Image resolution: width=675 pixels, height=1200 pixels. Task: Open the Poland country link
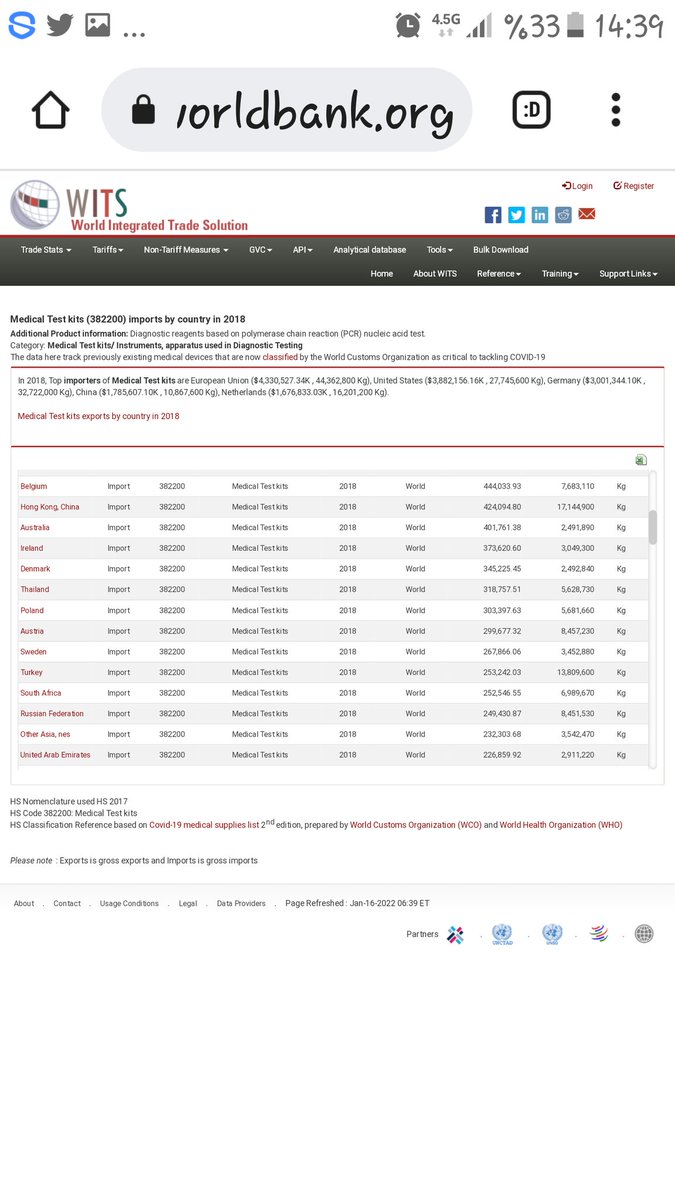[x=32, y=611]
